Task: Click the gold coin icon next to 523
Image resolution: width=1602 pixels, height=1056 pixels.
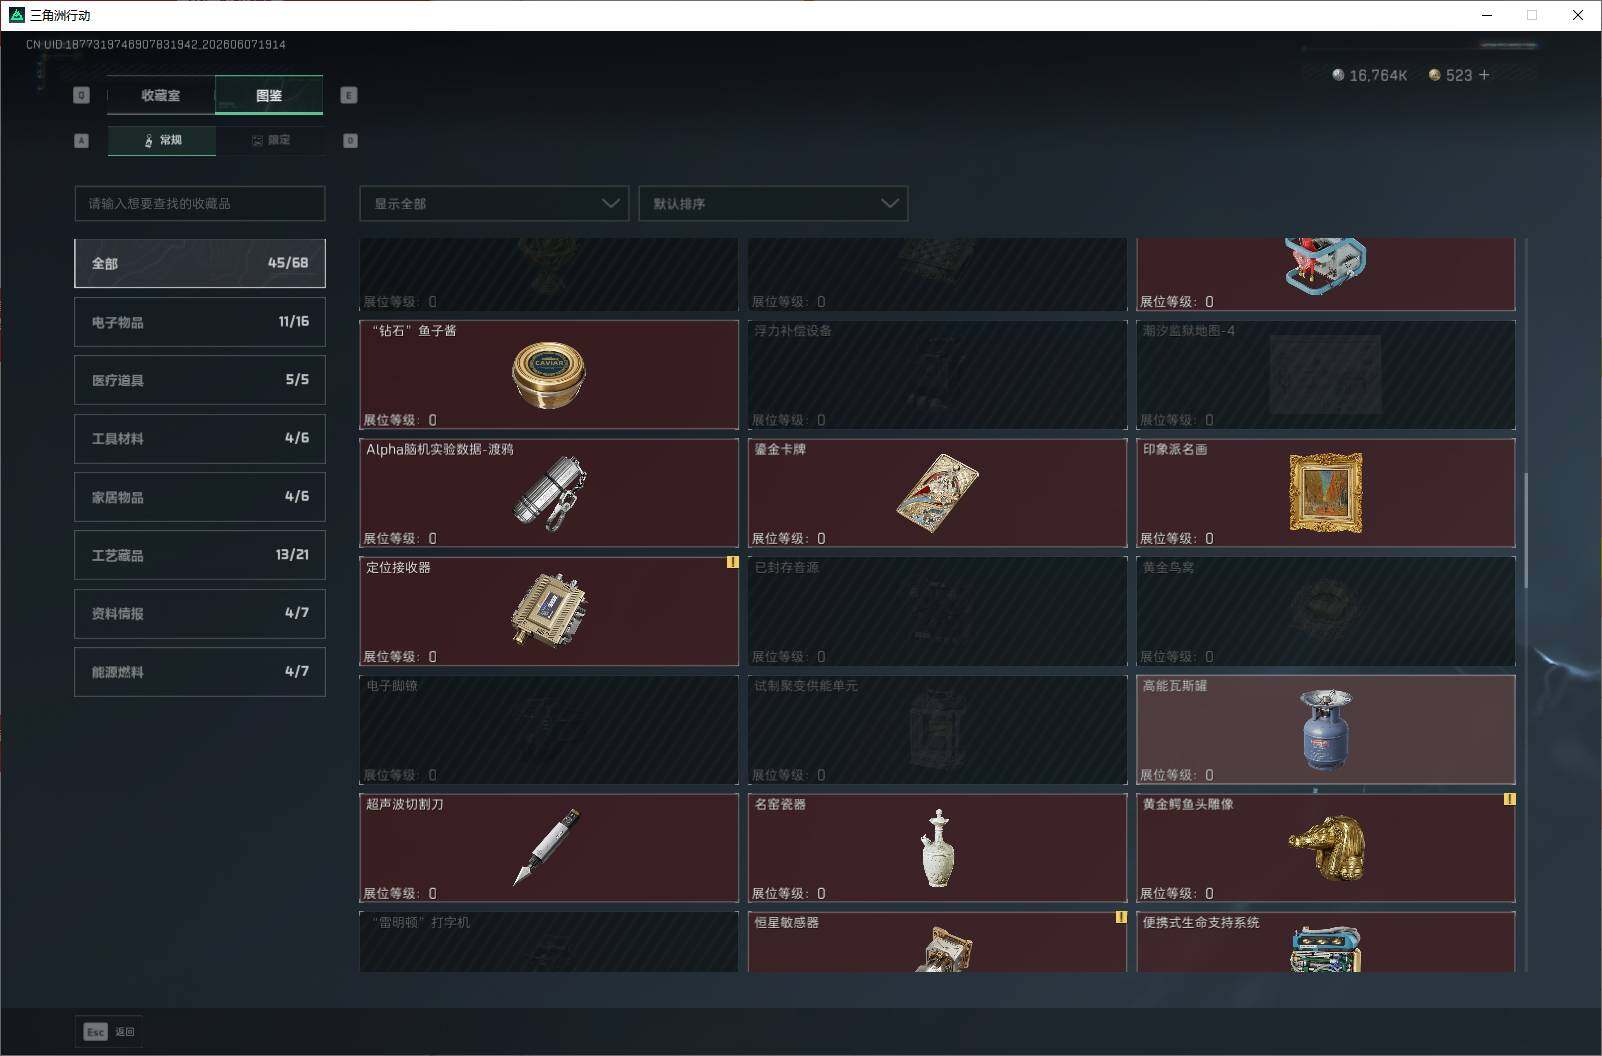Action: point(1434,75)
